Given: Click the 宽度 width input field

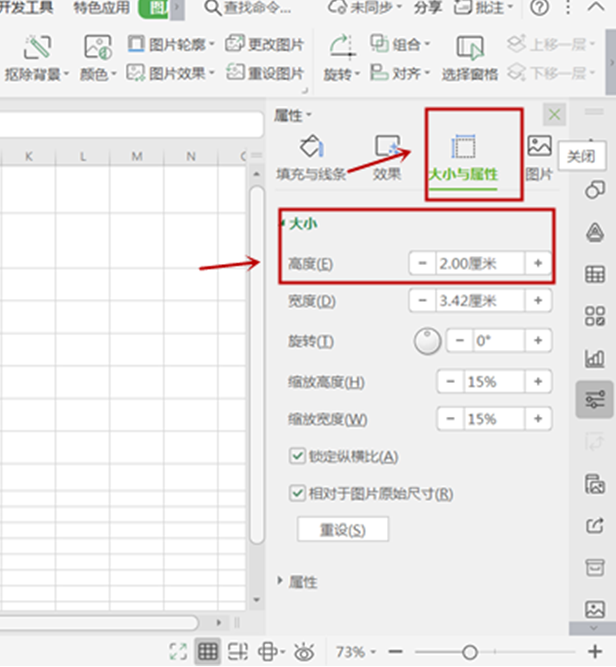Looking at the screenshot, I should [480, 301].
